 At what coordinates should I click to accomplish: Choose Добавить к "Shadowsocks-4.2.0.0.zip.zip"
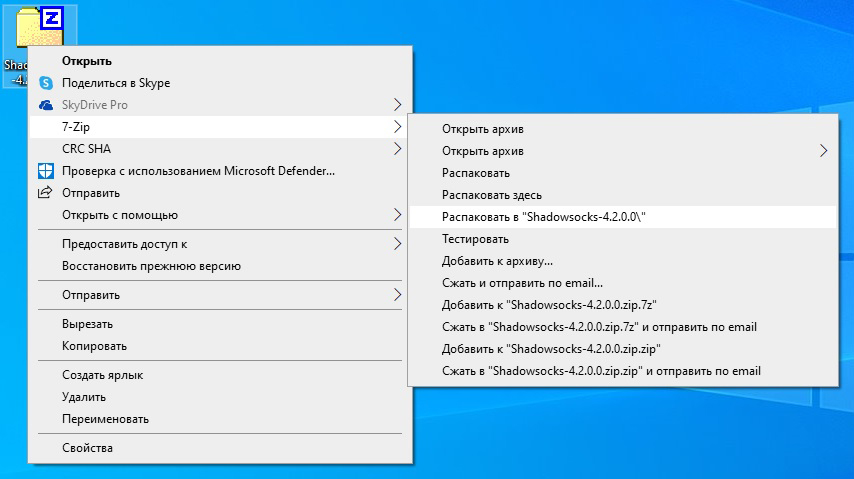pyautogui.click(x=623, y=349)
